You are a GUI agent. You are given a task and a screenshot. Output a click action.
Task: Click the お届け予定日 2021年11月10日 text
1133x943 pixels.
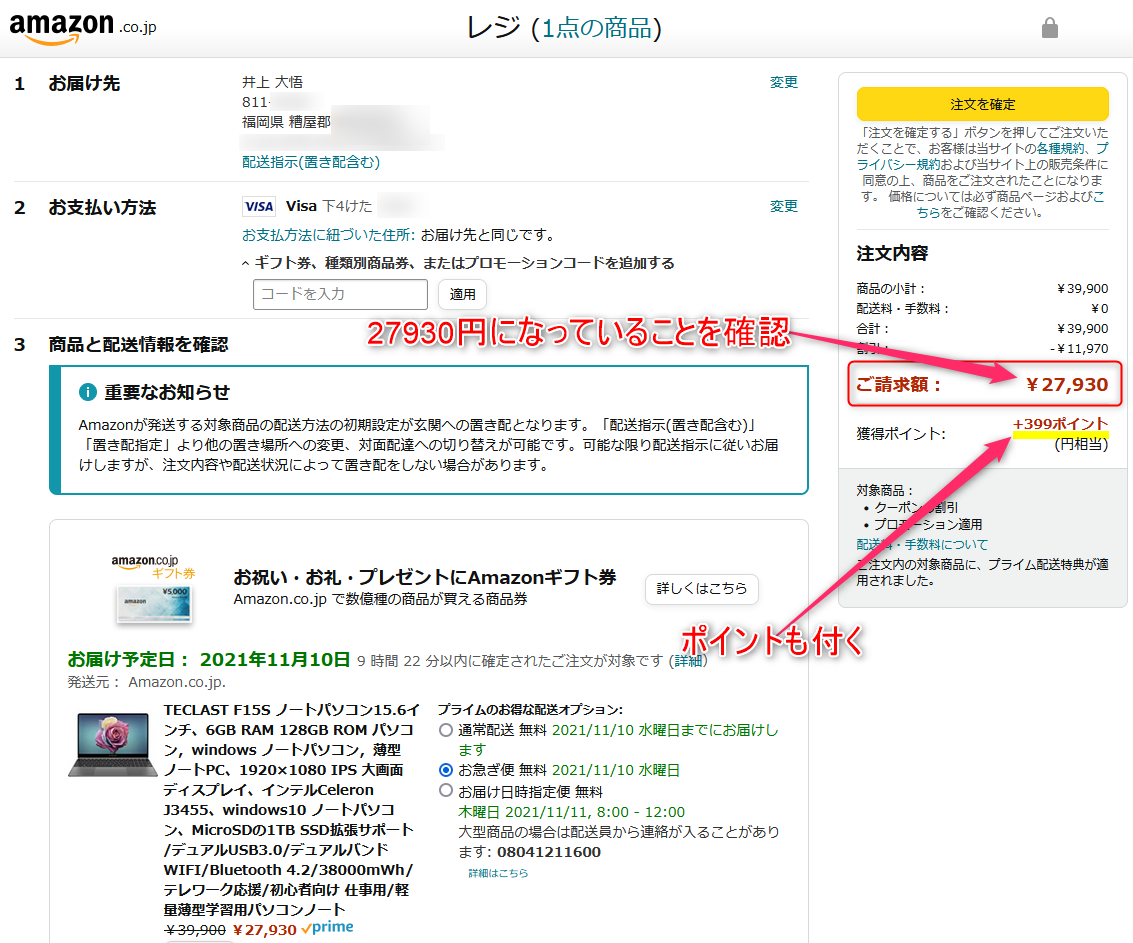pyautogui.click(x=209, y=660)
